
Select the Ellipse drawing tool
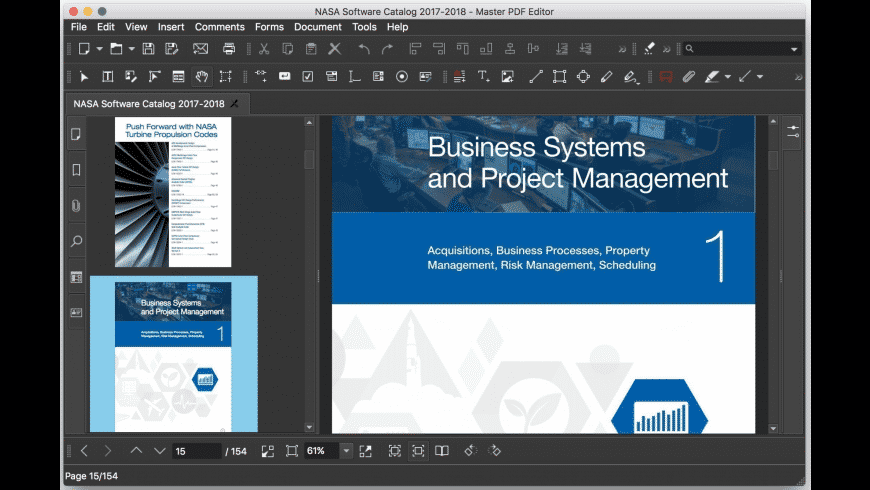[x=583, y=77]
